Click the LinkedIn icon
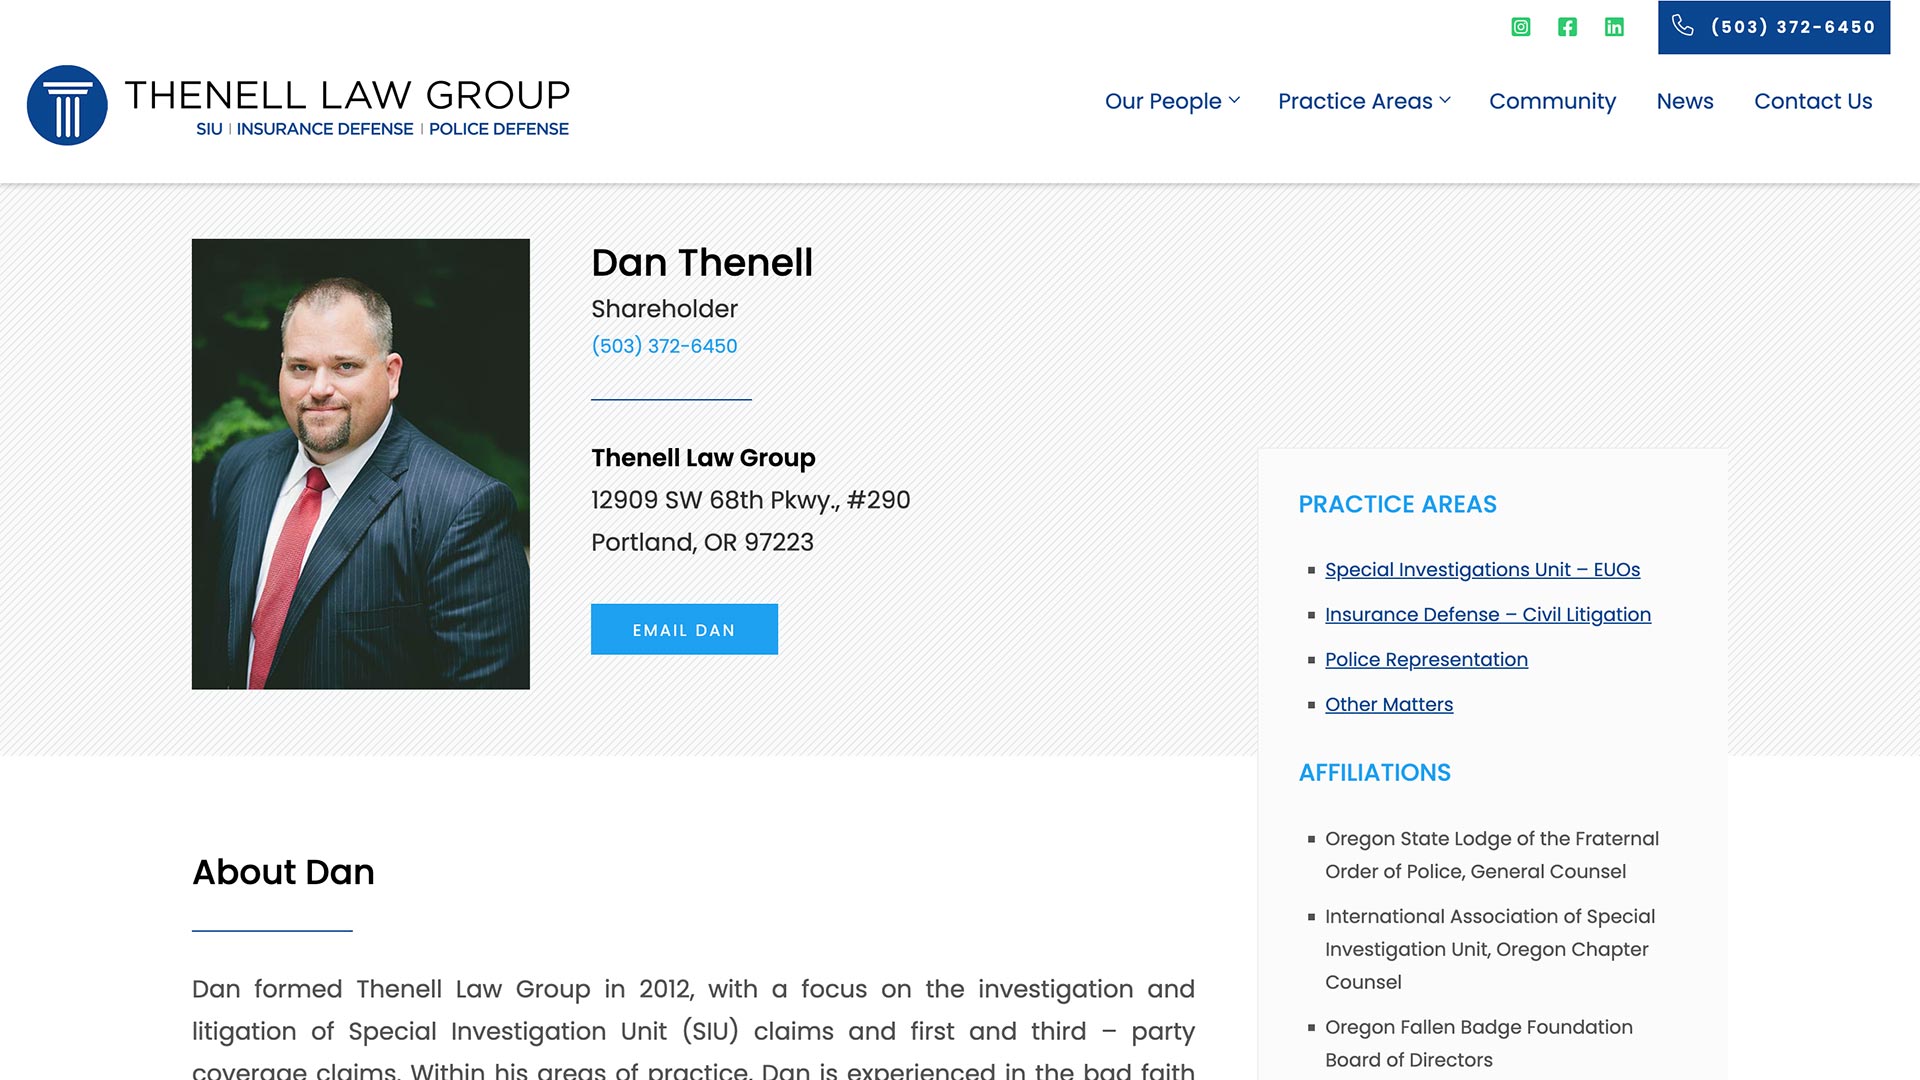Screen dimensions: 1920x1080 point(1613,26)
